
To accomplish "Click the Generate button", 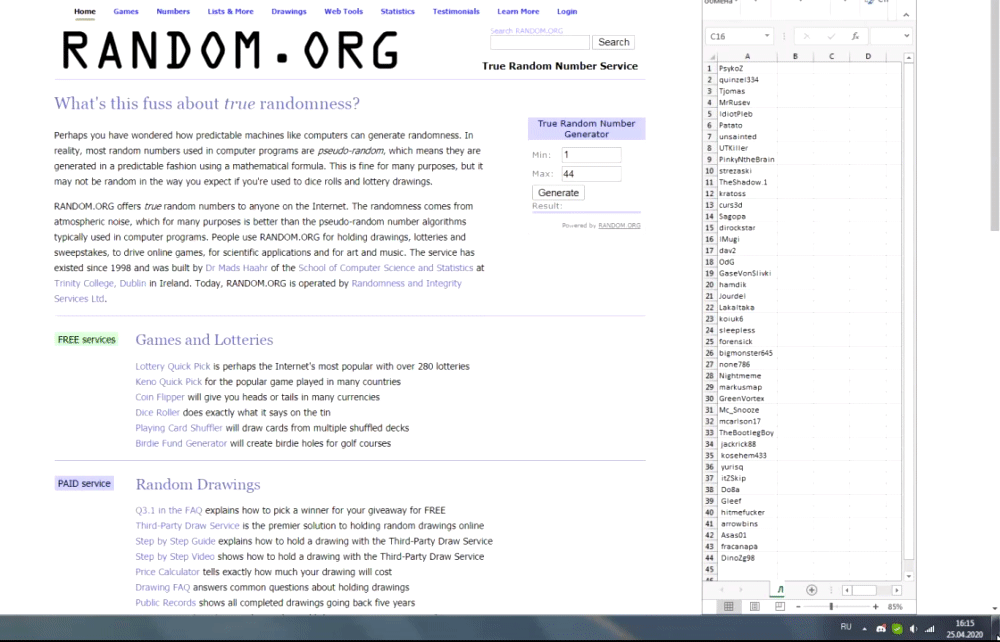I will 558,193.
